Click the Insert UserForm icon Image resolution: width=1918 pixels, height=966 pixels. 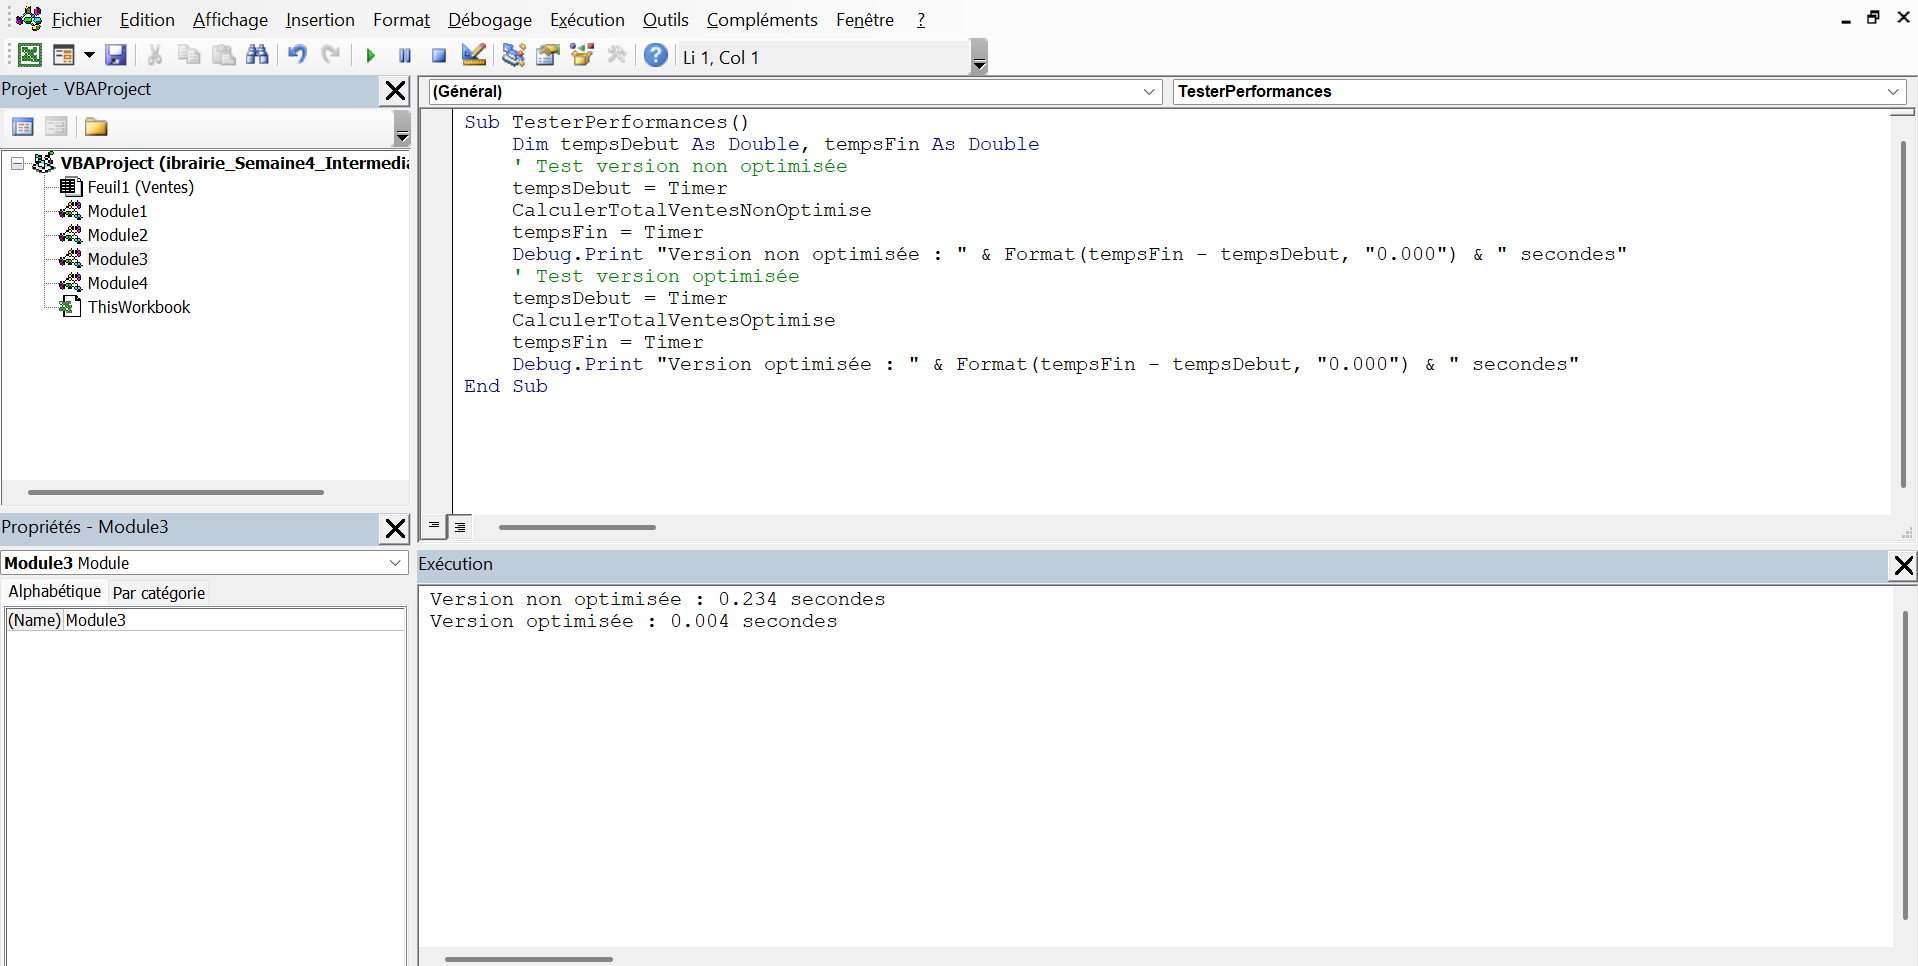[x=64, y=55]
